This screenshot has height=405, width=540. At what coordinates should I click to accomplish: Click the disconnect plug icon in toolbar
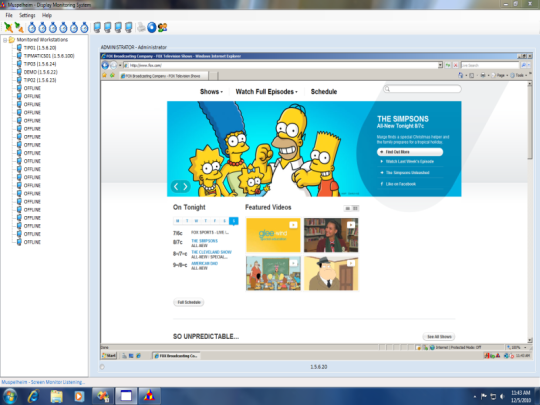click(19, 27)
